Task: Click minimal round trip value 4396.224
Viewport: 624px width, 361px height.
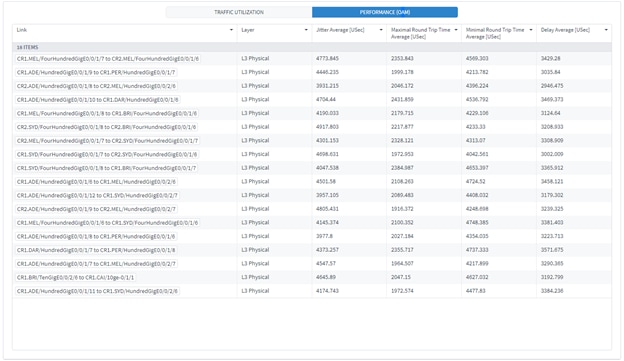Action: [x=477, y=86]
